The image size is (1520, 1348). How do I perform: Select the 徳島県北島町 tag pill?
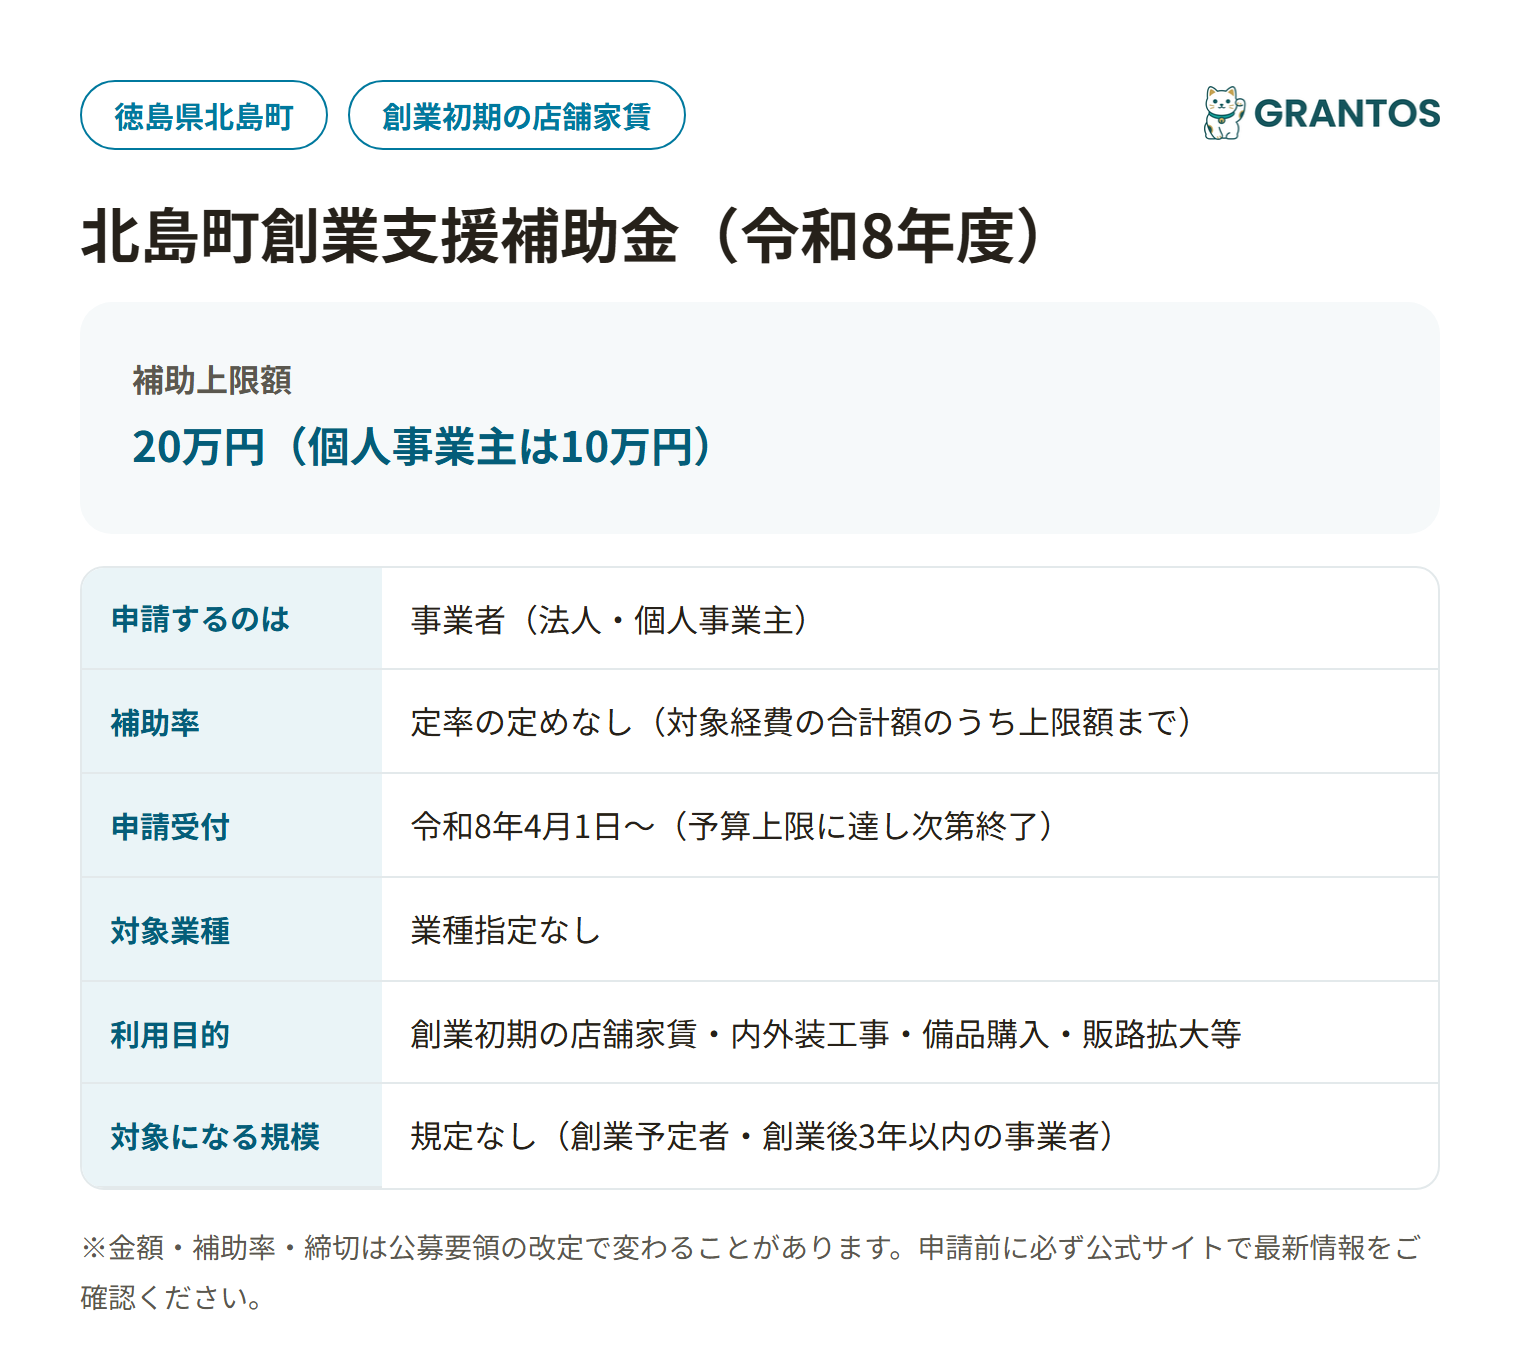coord(204,115)
